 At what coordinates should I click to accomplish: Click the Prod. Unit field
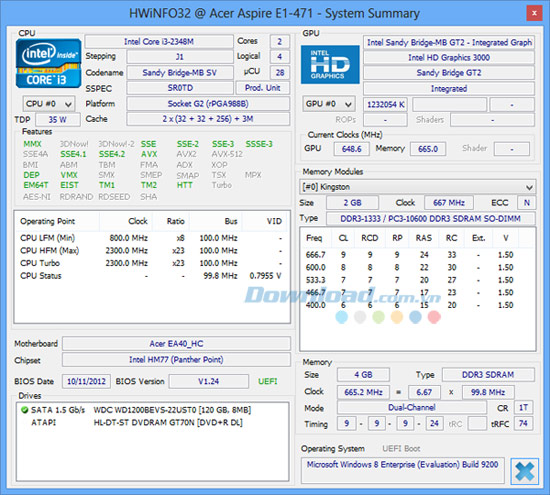(262, 88)
